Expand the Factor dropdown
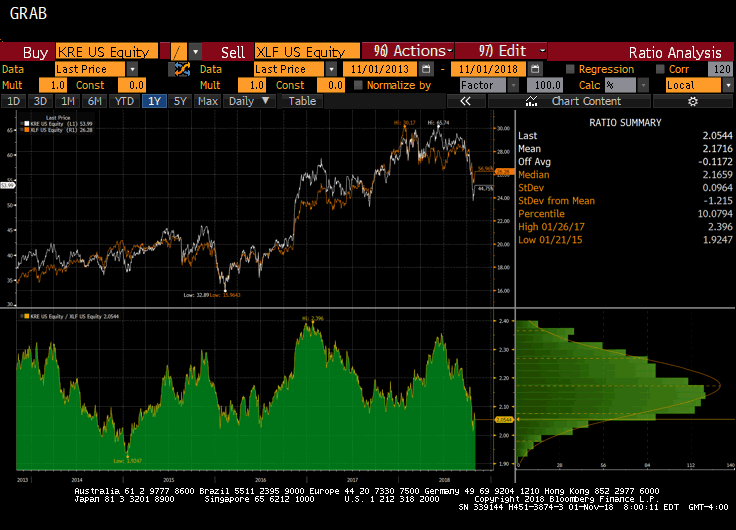 point(514,85)
